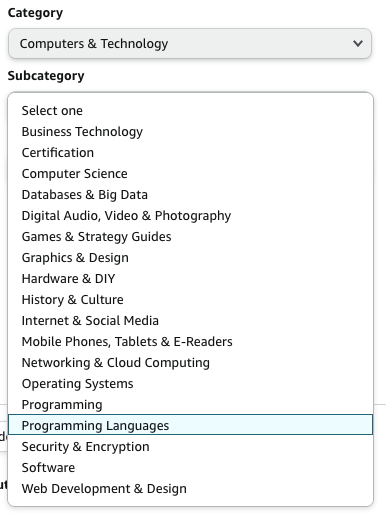Viewport: 386px width, 515px height.
Task: Select Digital Audio, Video & Photography
Action: (x=190, y=216)
